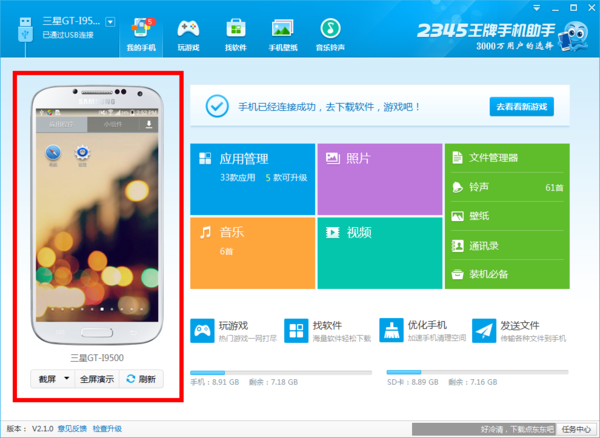The height and width of the screenshot is (438, 600).
Task: Open the 任务中心 task center
Action: 578,429
